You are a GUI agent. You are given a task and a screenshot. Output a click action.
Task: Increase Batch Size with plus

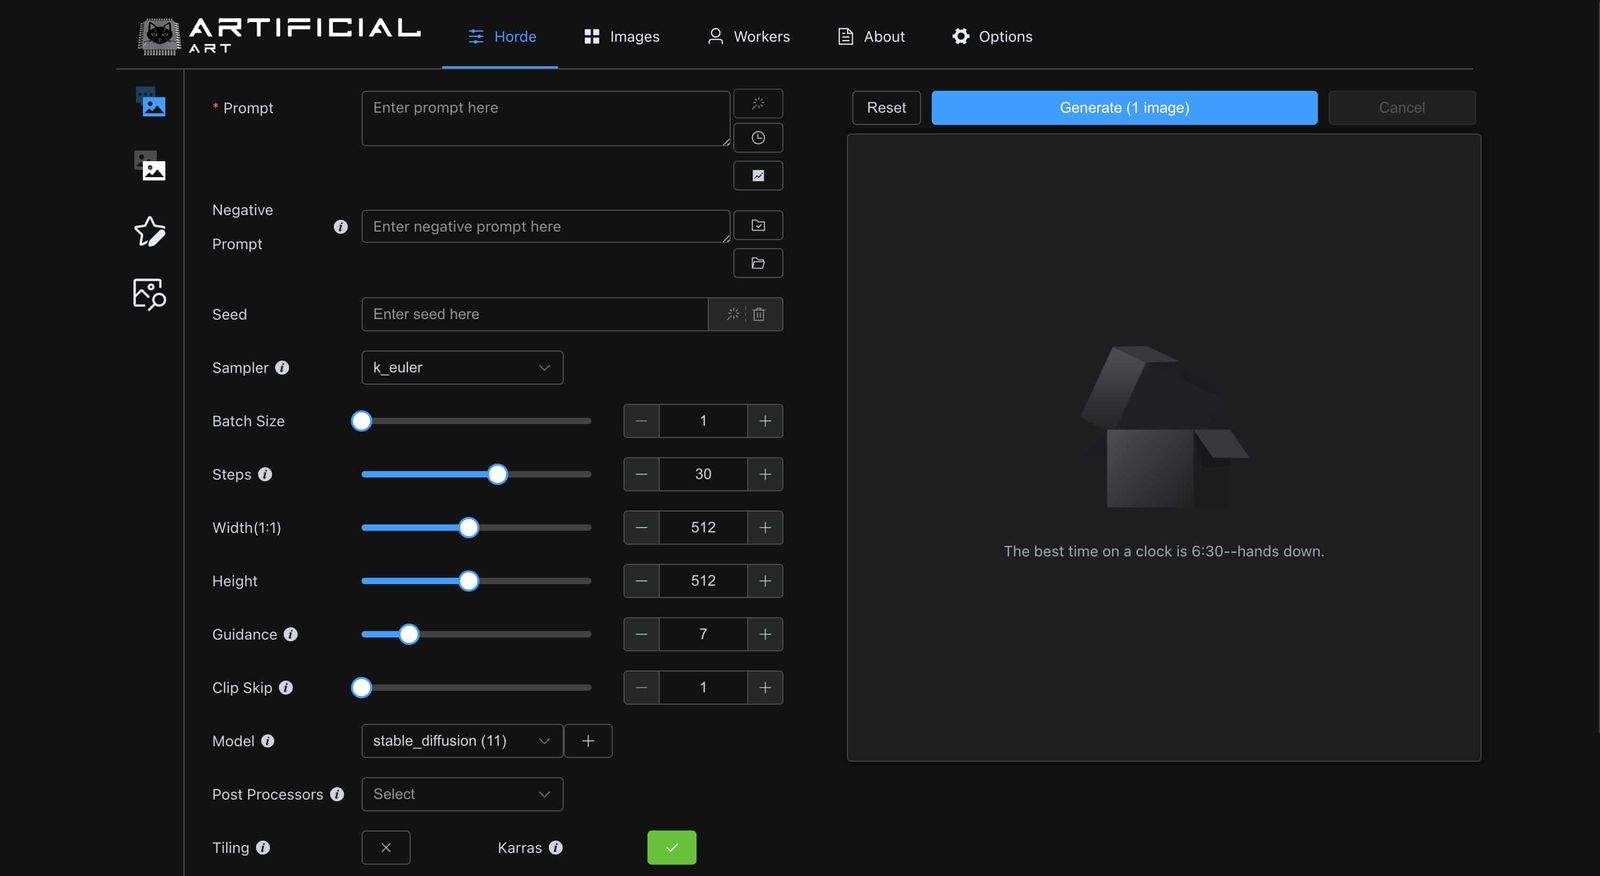point(765,421)
